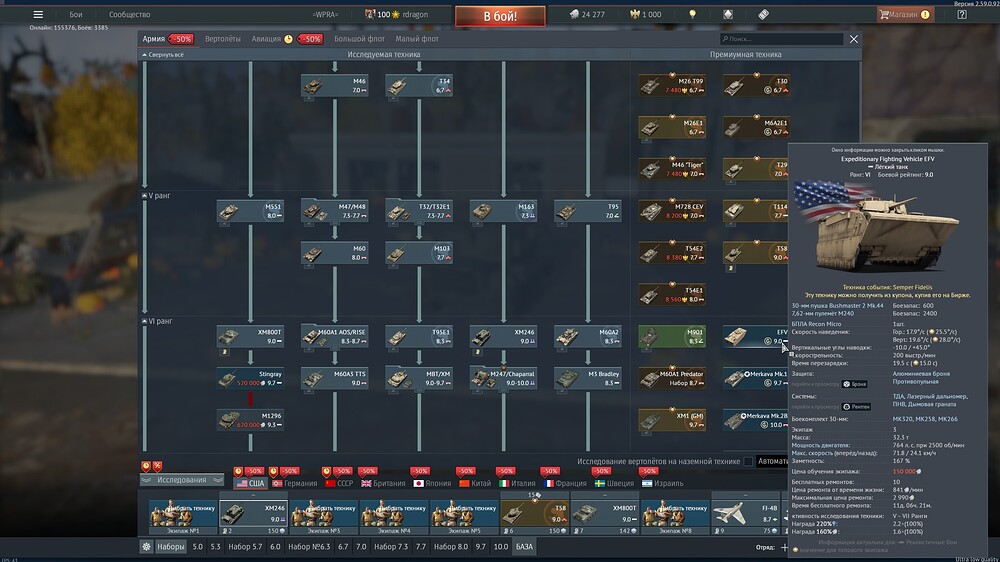Image resolution: width=1000 pixels, height=562 pixels.
Task: Open the inventory items icon in top bar
Action: [728, 14]
